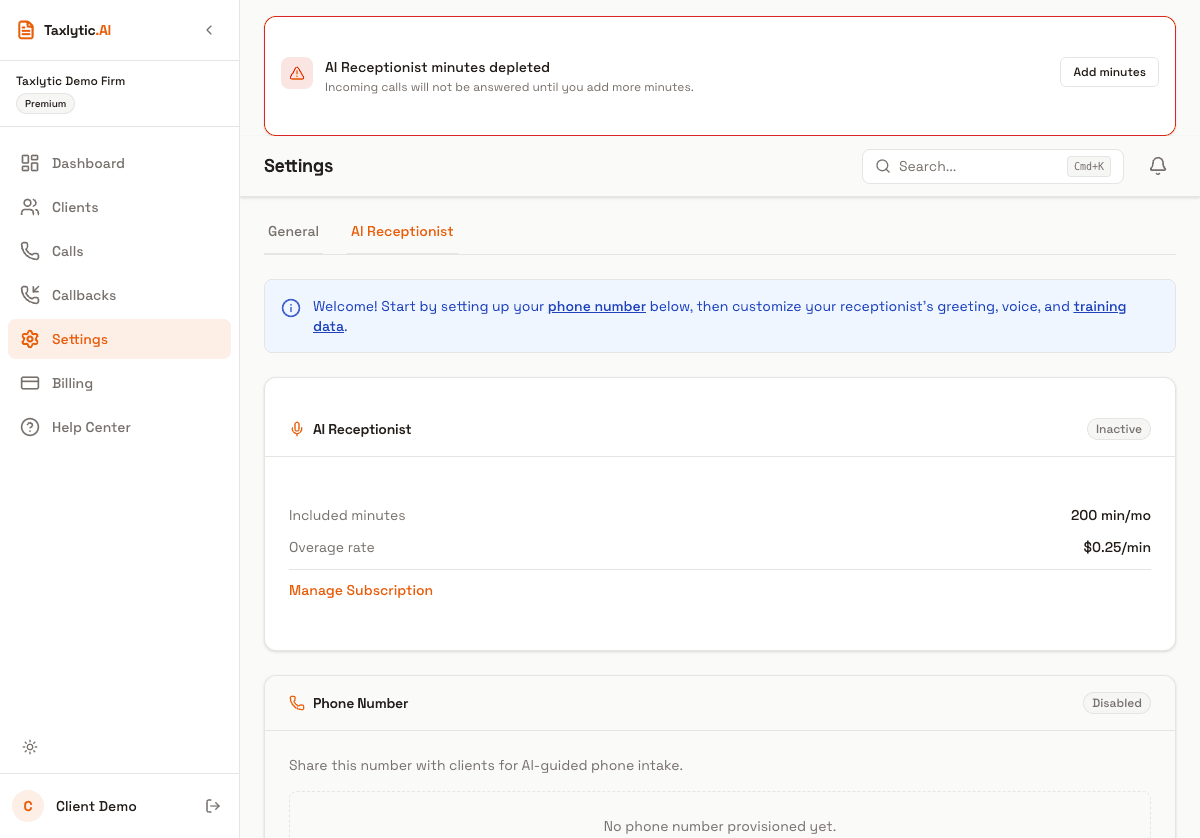The width and height of the screenshot is (1200, 838).
Task: Click the warning triangle in the minutes alert
Action: point(296,72)
